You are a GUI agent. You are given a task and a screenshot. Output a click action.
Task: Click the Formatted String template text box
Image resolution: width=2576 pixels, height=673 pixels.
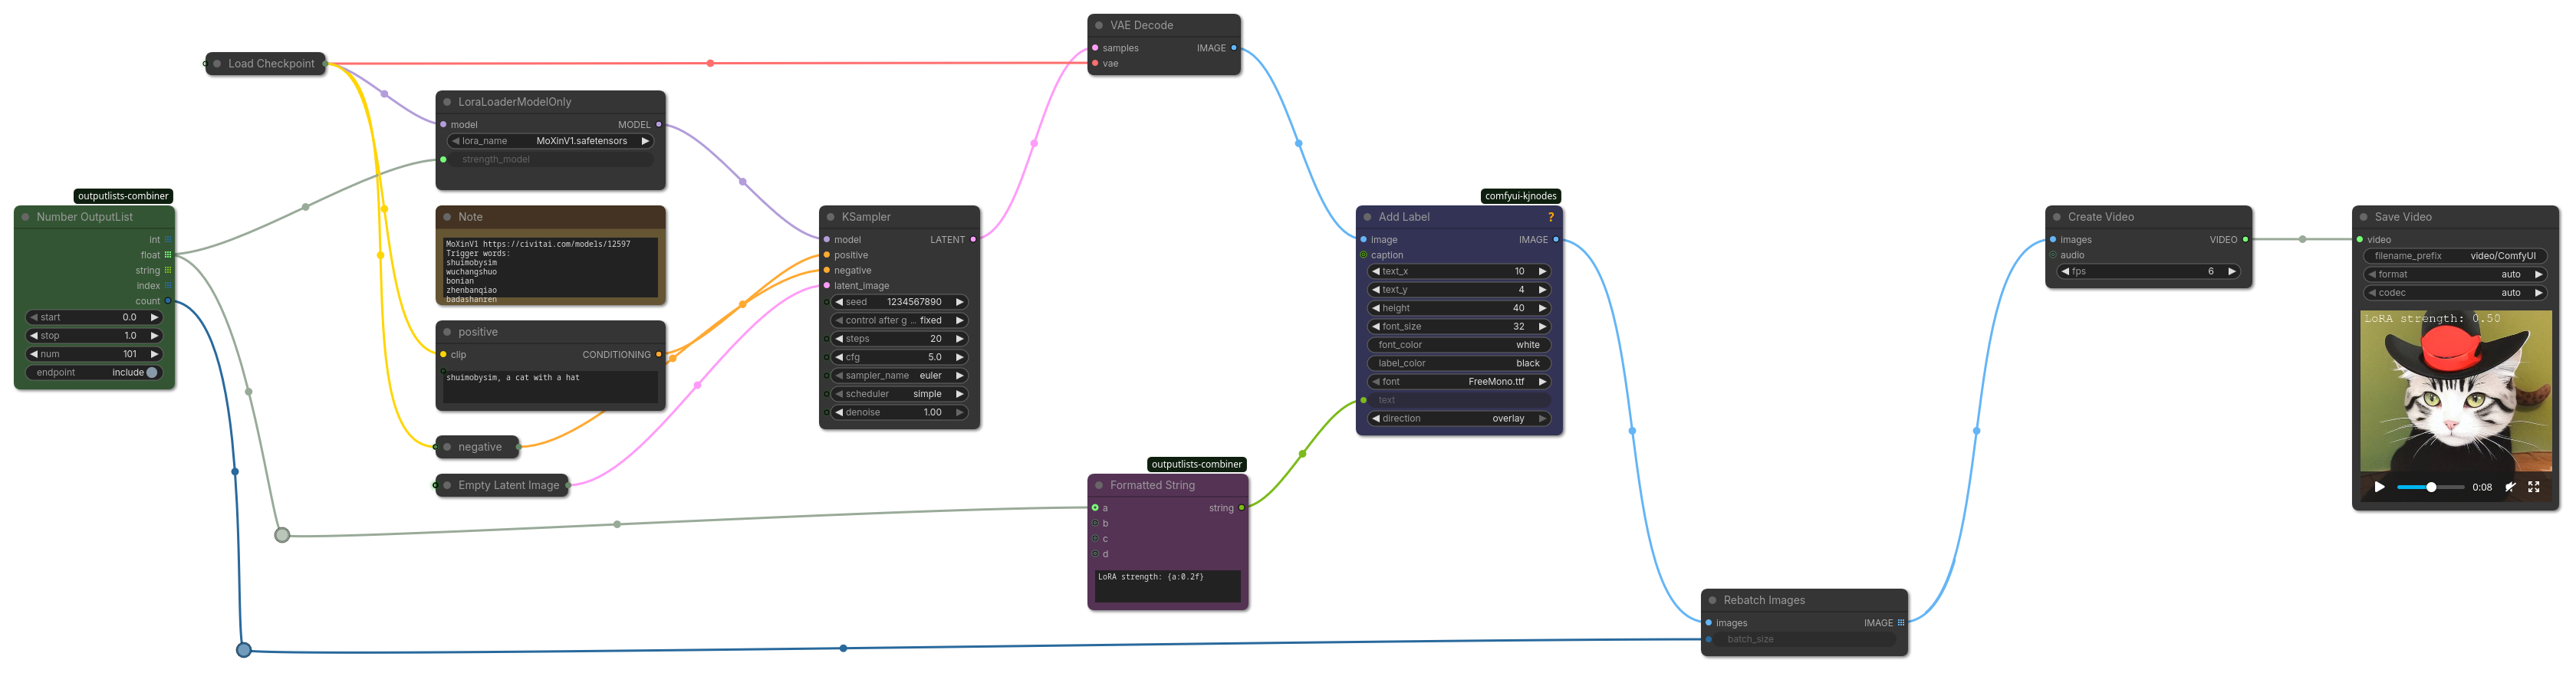(x=1167, y=586)
